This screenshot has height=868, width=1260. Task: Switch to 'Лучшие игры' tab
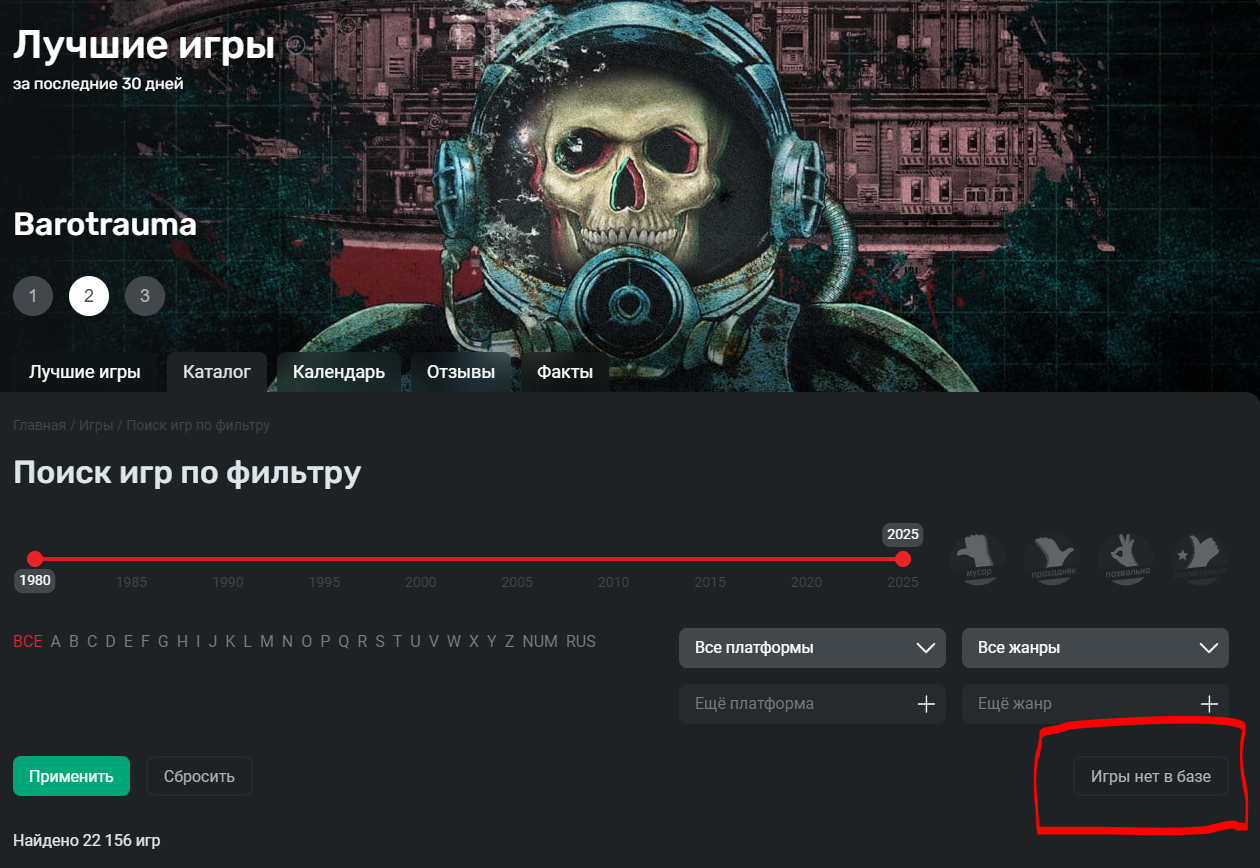pyautogui.click(x=84, y=372)
